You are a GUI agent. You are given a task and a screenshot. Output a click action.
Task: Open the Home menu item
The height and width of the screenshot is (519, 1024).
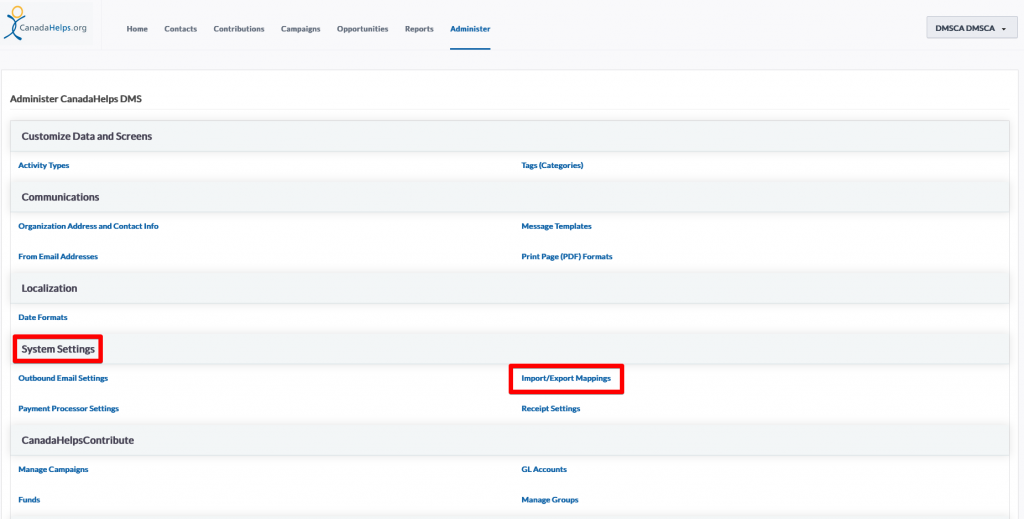tap(137, 29)
